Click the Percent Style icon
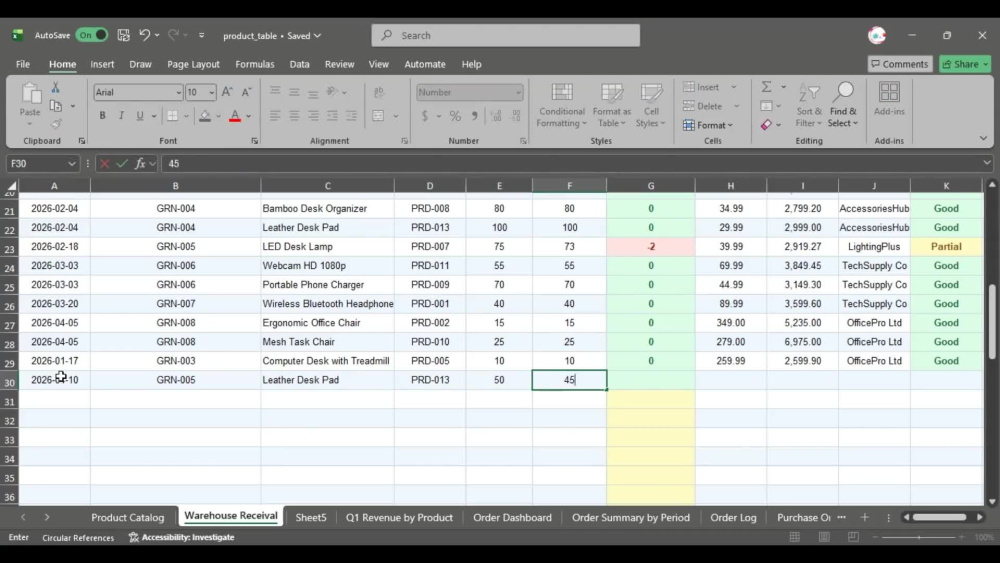This screenshot has height=563, width=1000. coord(455,115)
